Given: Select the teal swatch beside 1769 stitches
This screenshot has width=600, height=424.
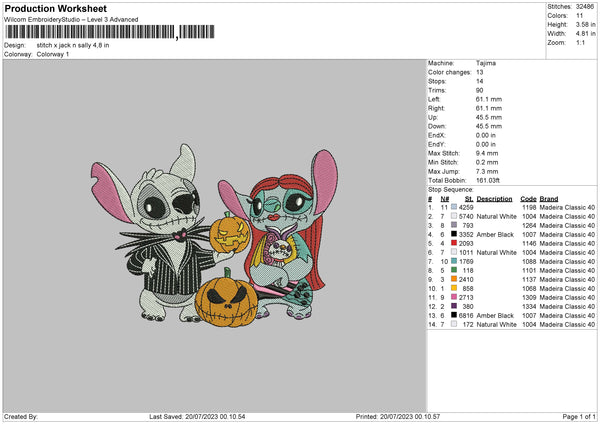Looking at the screenshot, I should click(x=454, y=261).
